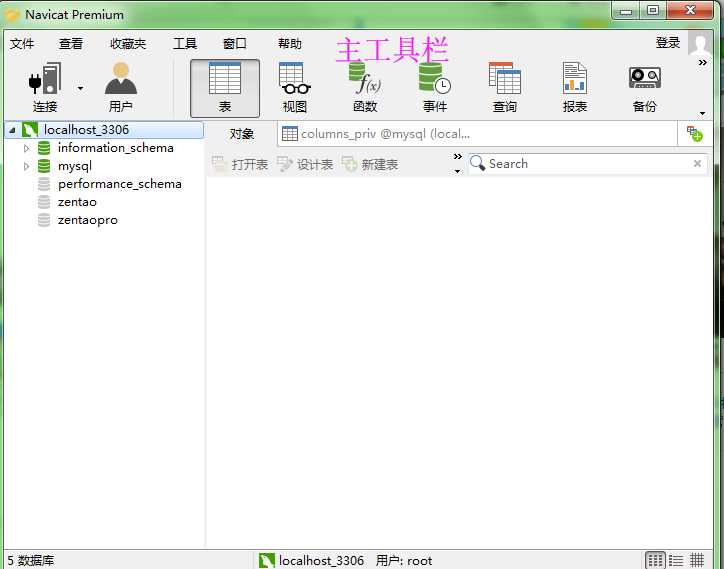The image size is (724, 569).
Task: Open the 视图 views section
Action: [x=295, y=88]
